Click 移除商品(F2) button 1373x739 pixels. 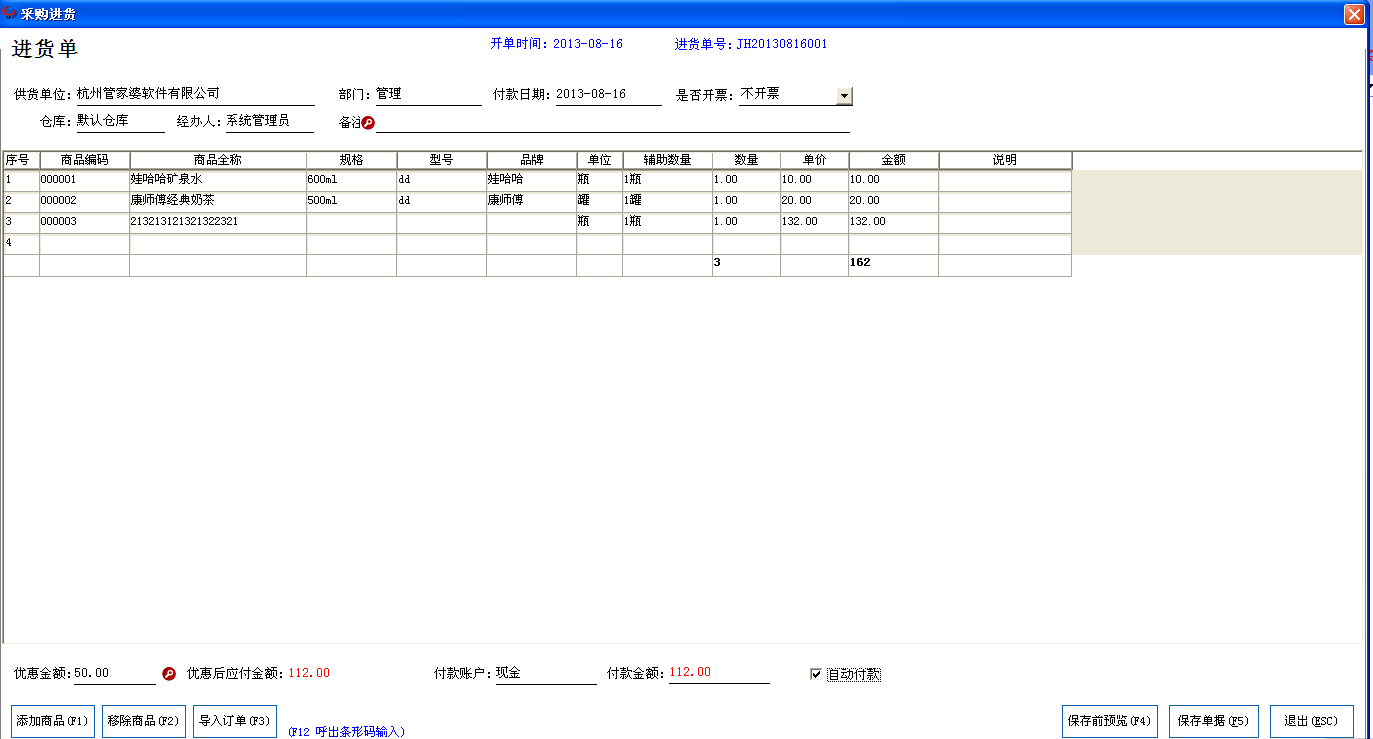(144, 721)
